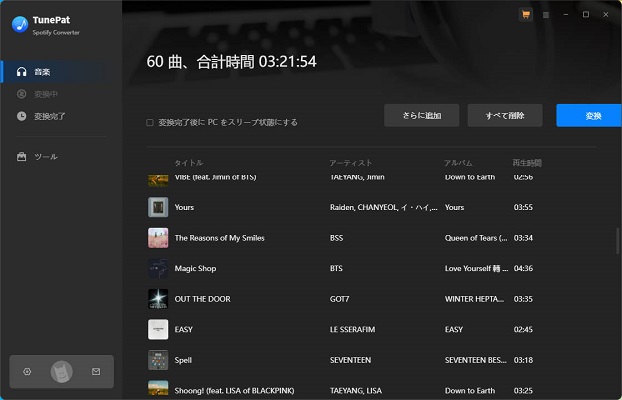
Task: Select the Shoong! album cover thumbnail
Action: (158, 388)
